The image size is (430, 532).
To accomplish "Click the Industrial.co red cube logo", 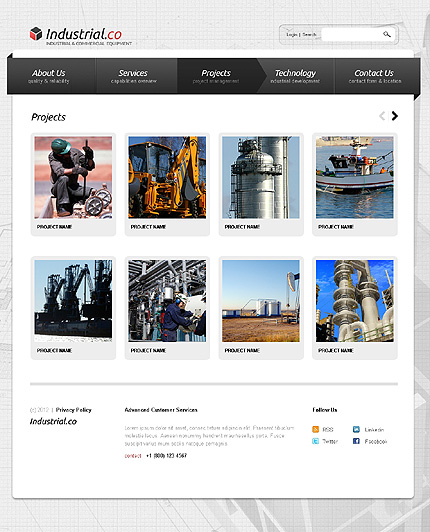I will [x=36, y=34].
